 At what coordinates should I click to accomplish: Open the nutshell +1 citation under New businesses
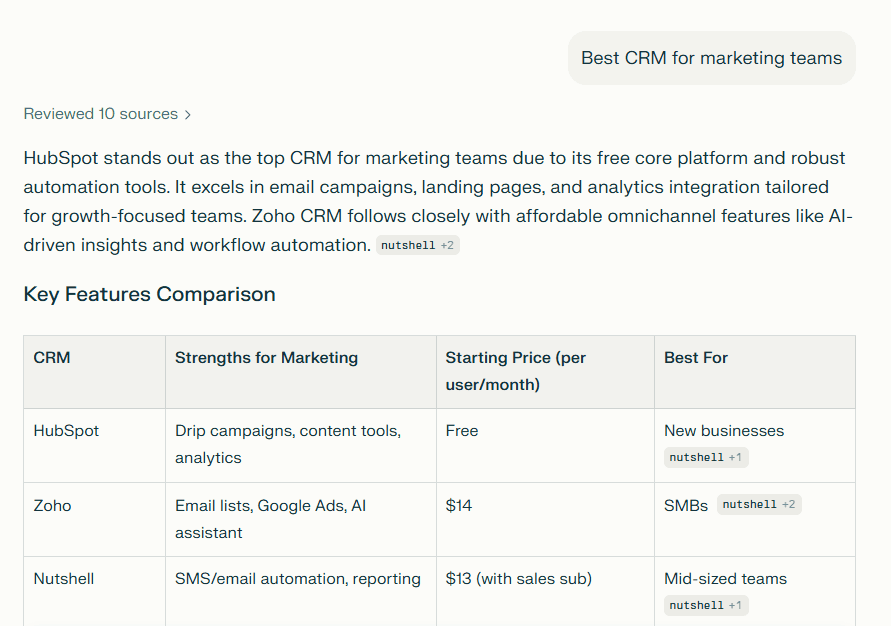706,457
